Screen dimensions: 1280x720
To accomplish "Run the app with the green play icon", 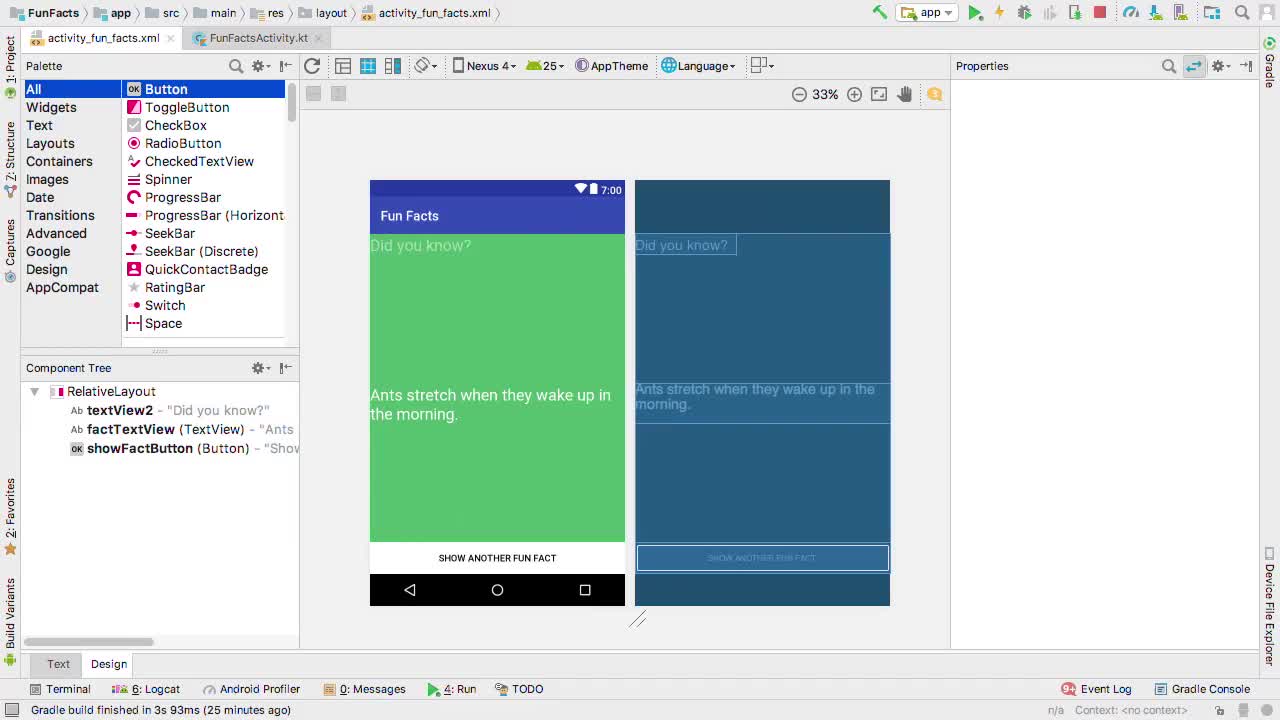I will 975,12.
